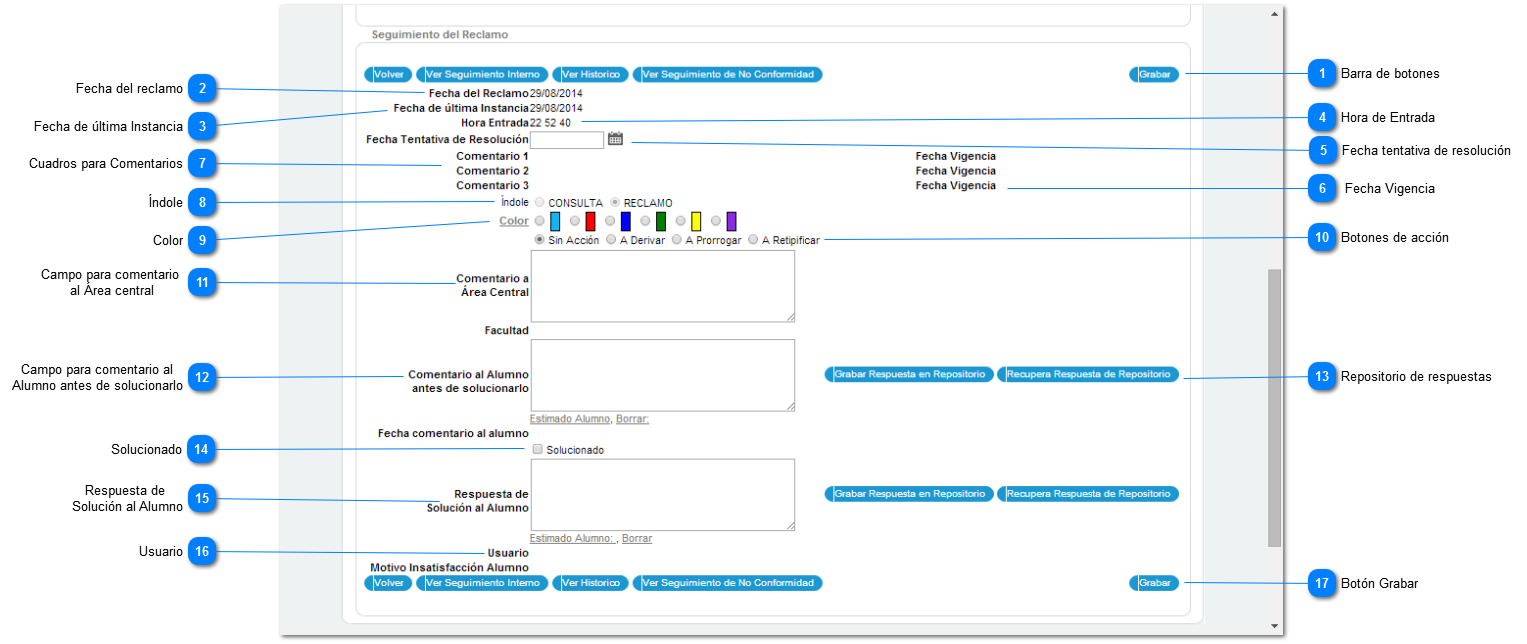Click the vertical scrollbar thumb
1527x644 pixels.
tap(1274, 408)
